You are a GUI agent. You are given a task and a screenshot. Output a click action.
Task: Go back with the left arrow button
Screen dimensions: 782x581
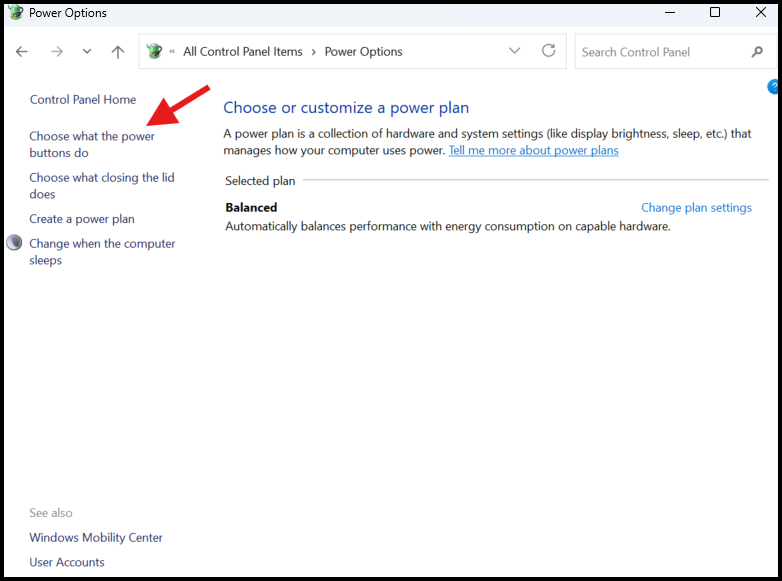tap(21, 51)
